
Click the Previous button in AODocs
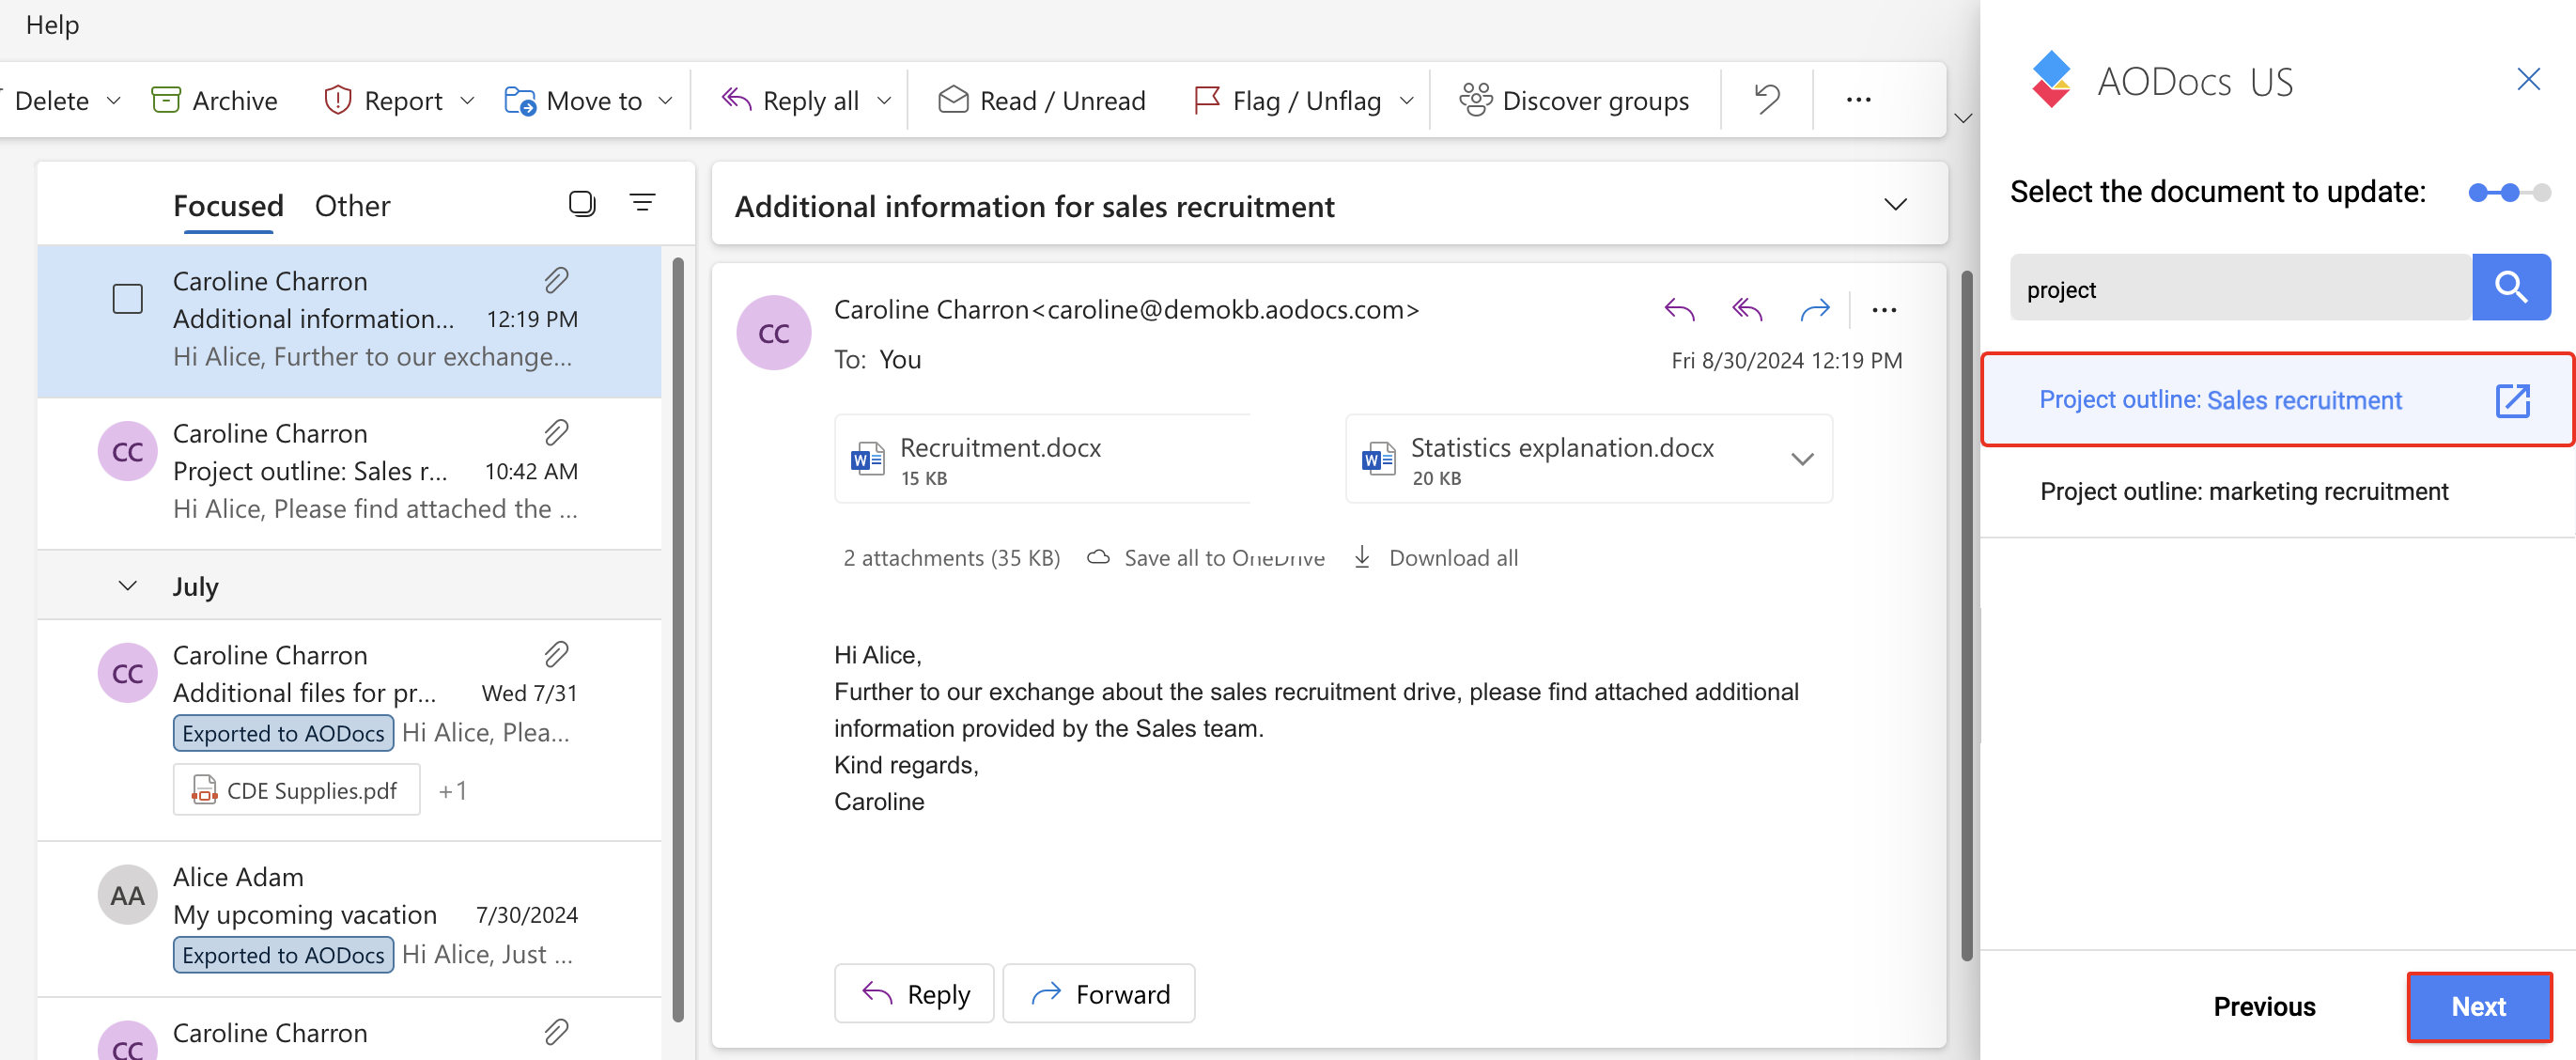tap(2263, 1006)
